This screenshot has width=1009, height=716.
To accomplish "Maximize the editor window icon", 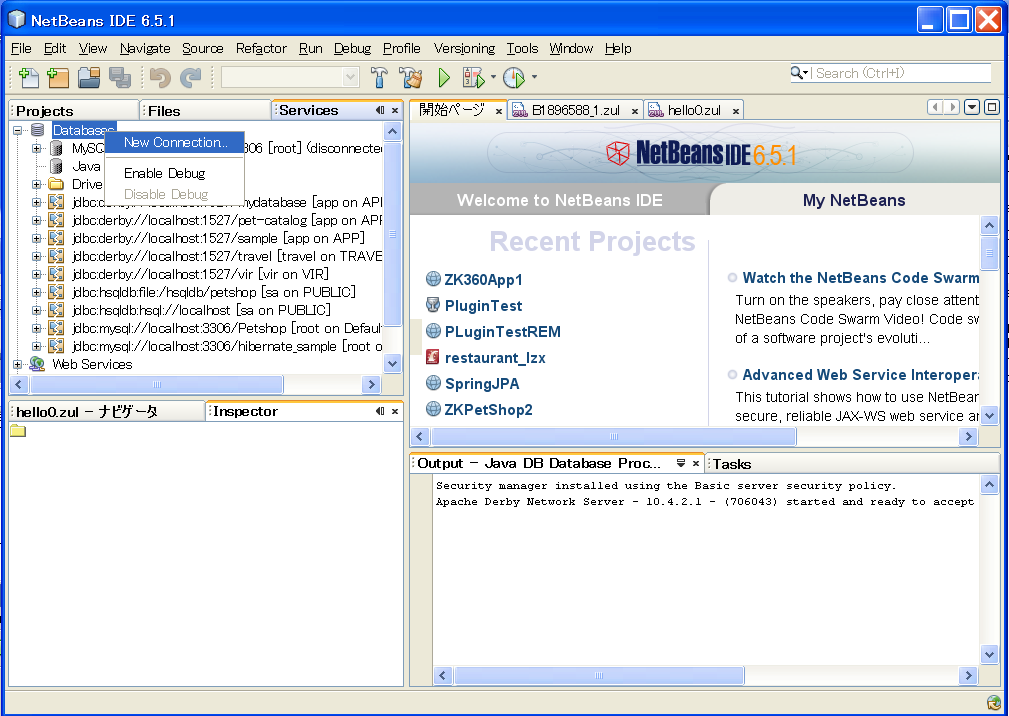I will [992, 107].
